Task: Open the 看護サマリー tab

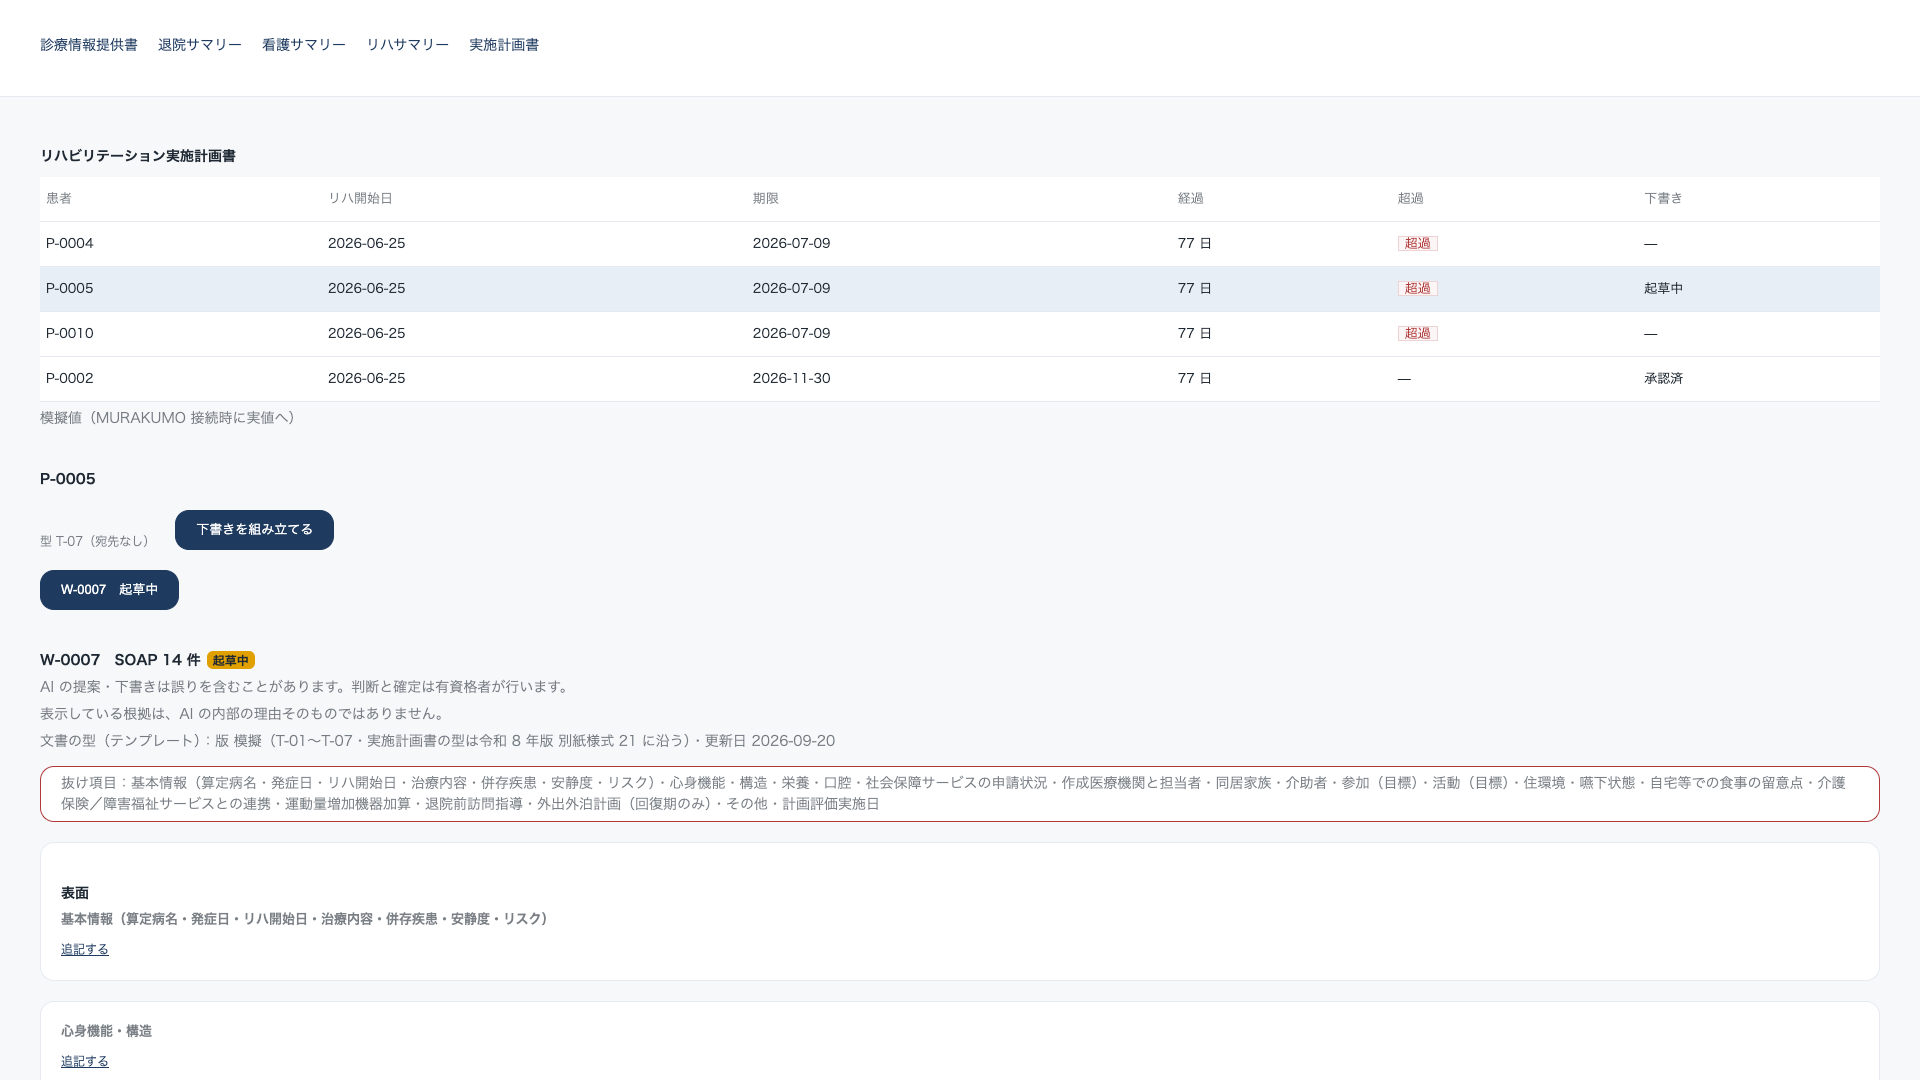Action: click(x=304, y=45)
